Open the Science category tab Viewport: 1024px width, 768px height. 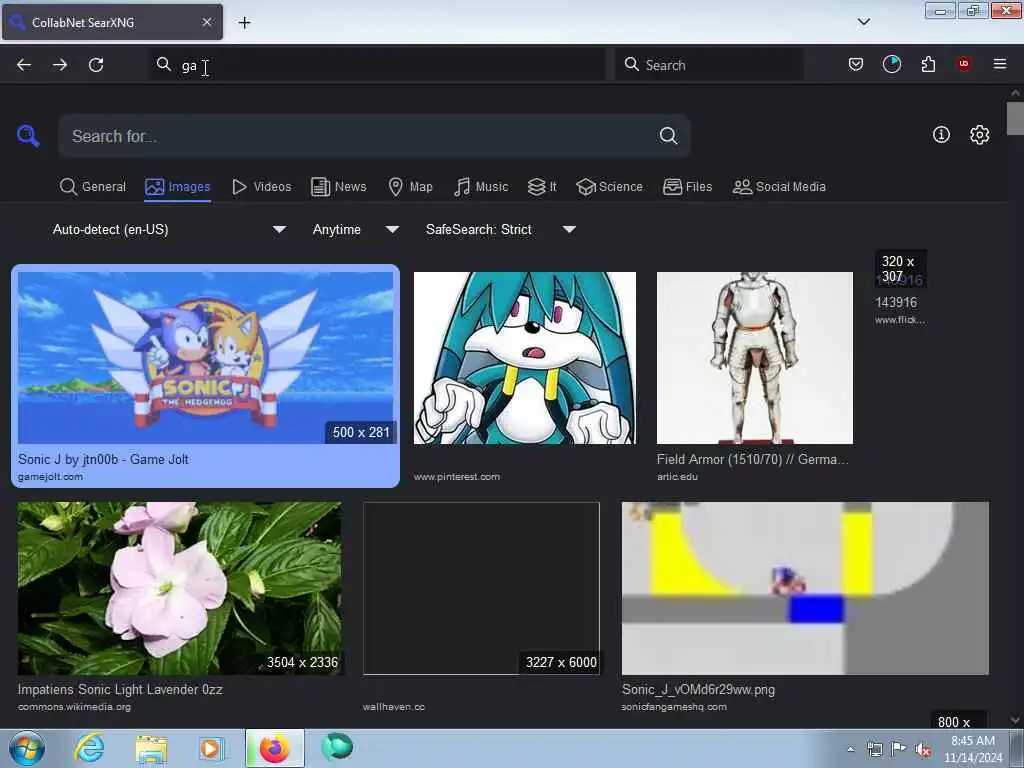609,187
